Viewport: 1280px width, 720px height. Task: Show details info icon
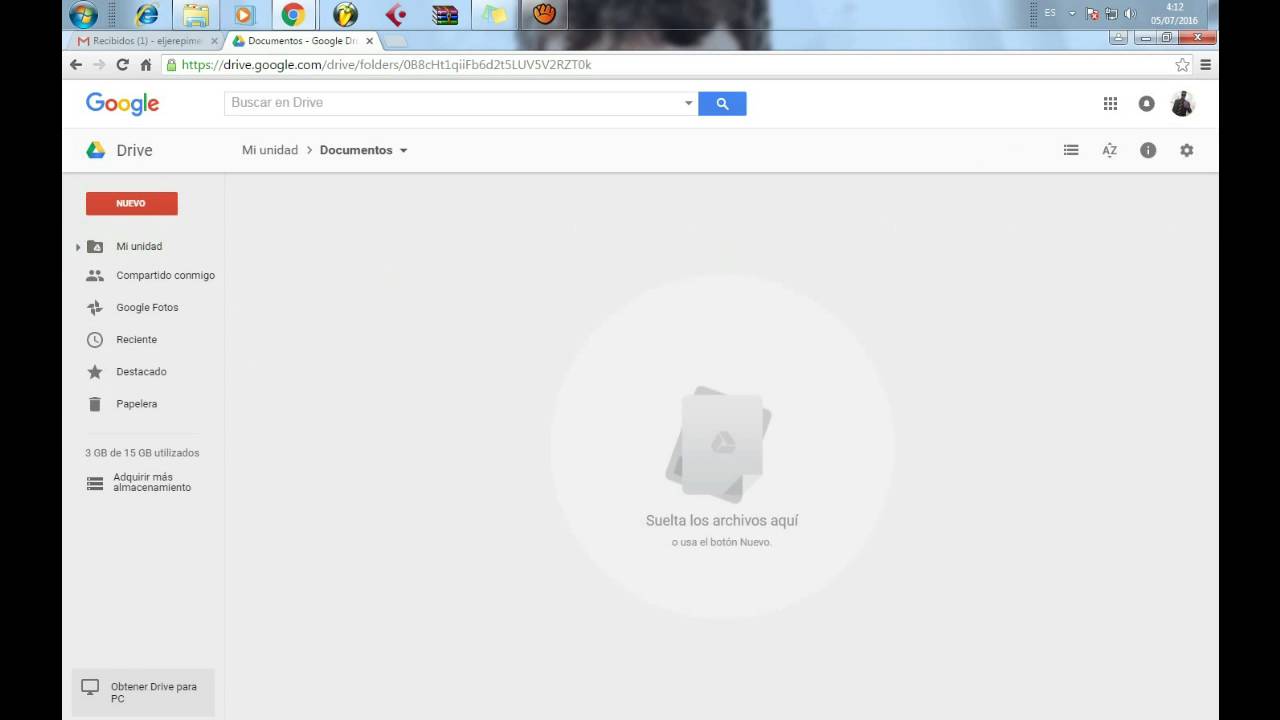pyautogui.click(x=1148, y=150)
